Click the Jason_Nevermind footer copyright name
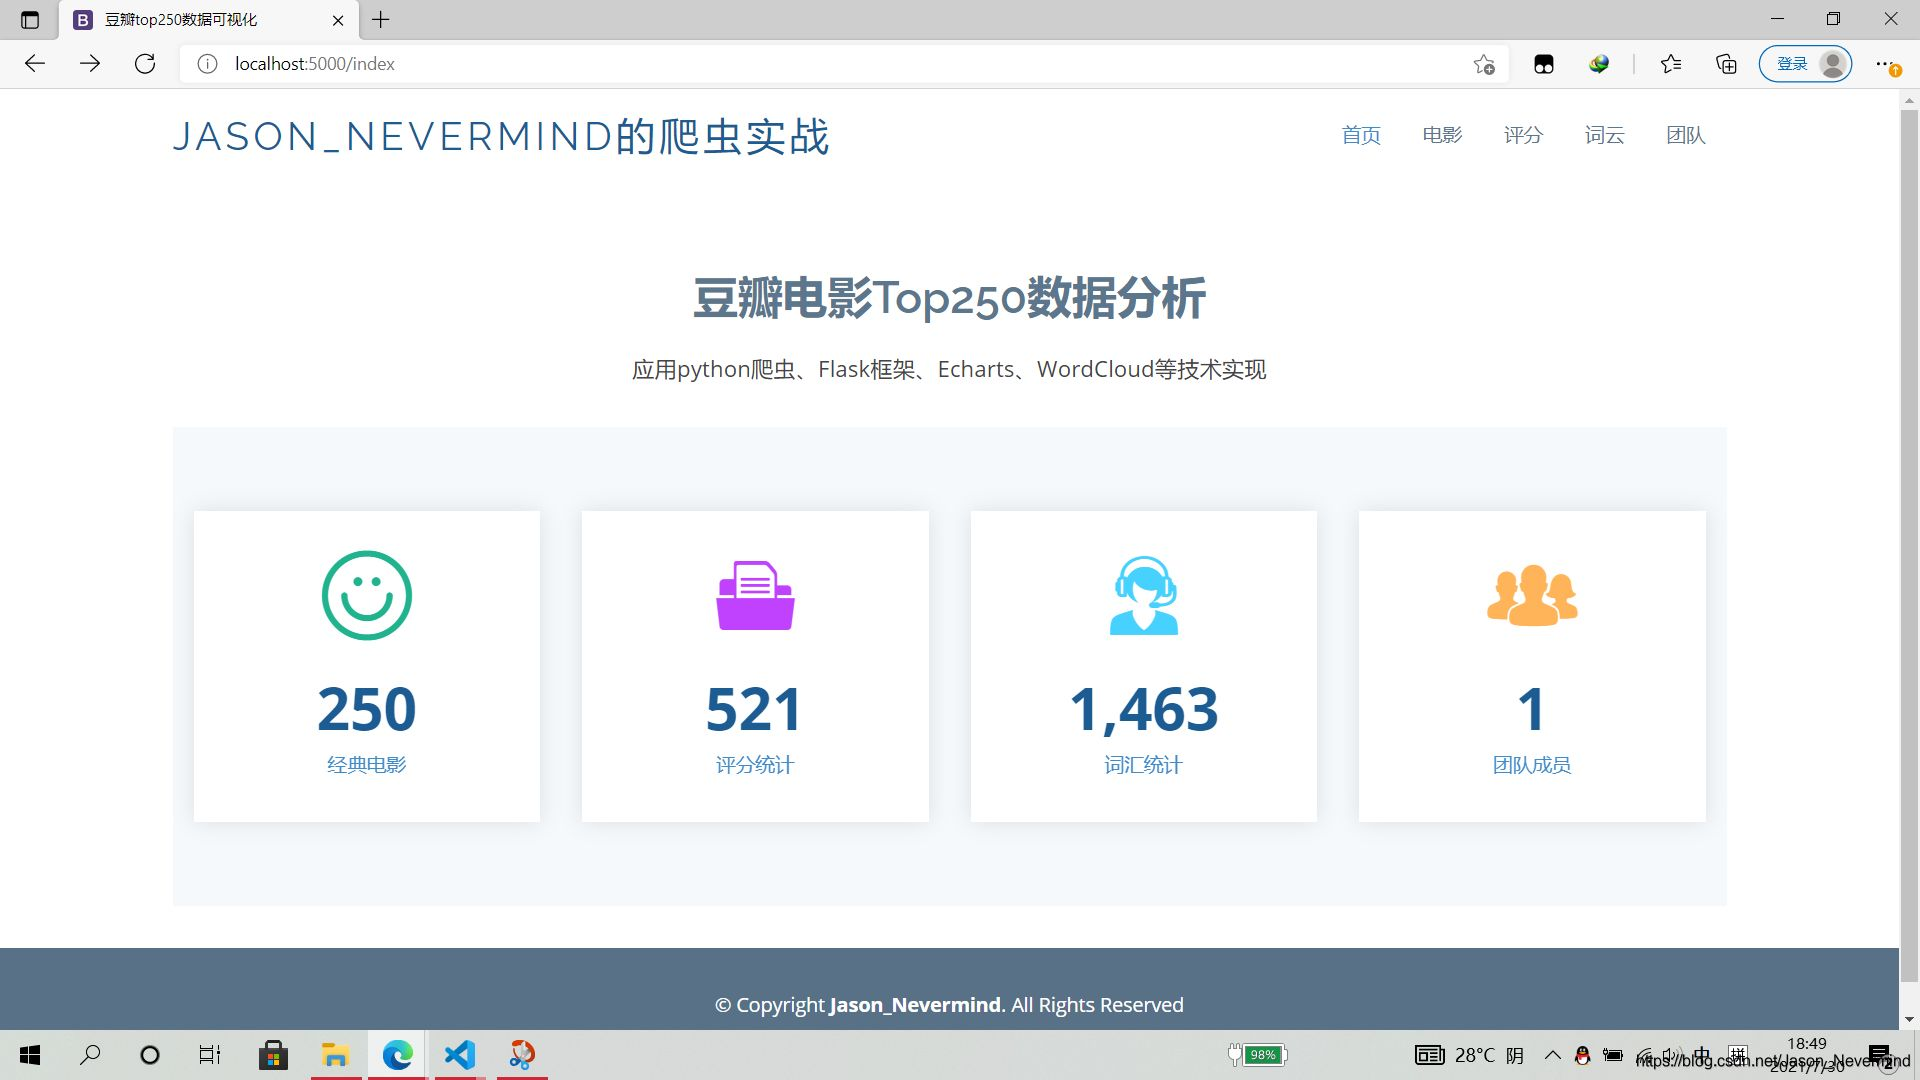This screenshot has width=1920, height=1080. pyautogui.click(x=916, y=1005)
